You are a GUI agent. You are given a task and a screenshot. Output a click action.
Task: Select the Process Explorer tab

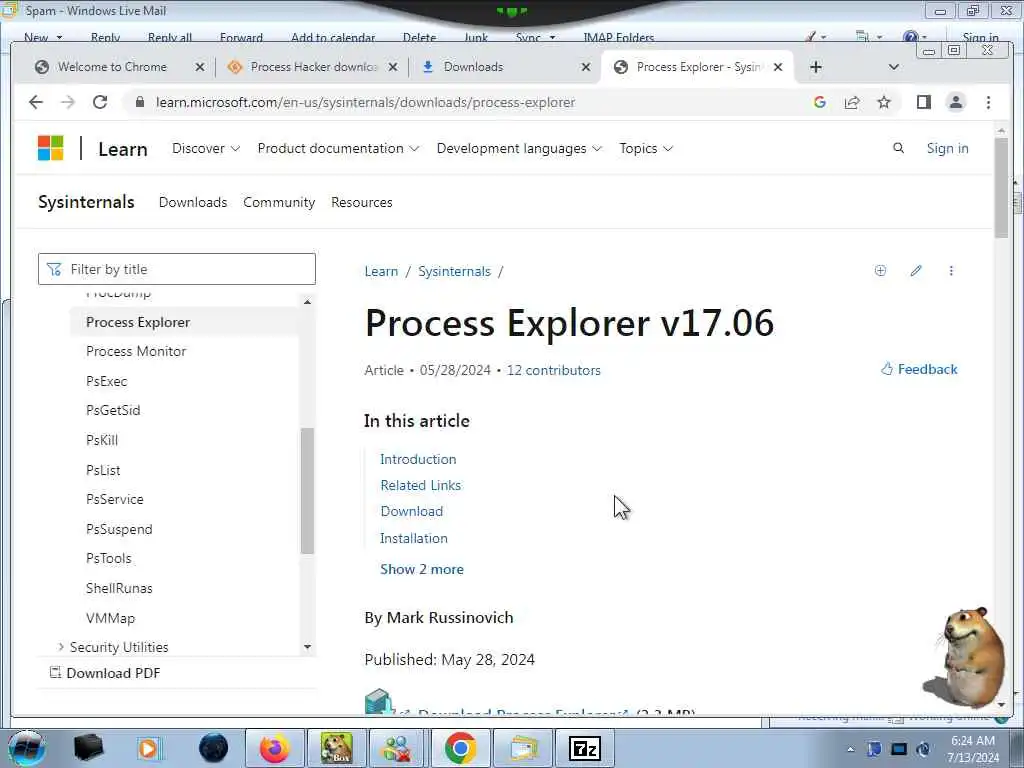(697, 67)
